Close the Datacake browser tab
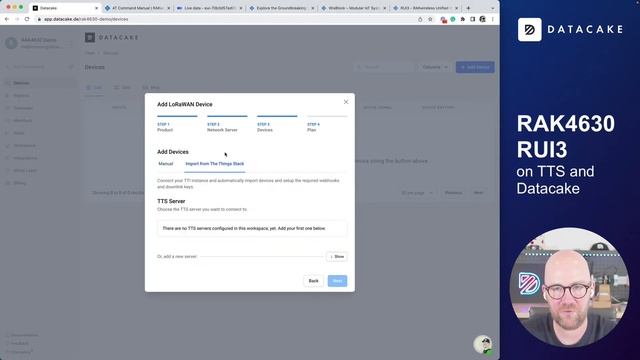This screenshot has height=360, width=640. coord(97,8)
